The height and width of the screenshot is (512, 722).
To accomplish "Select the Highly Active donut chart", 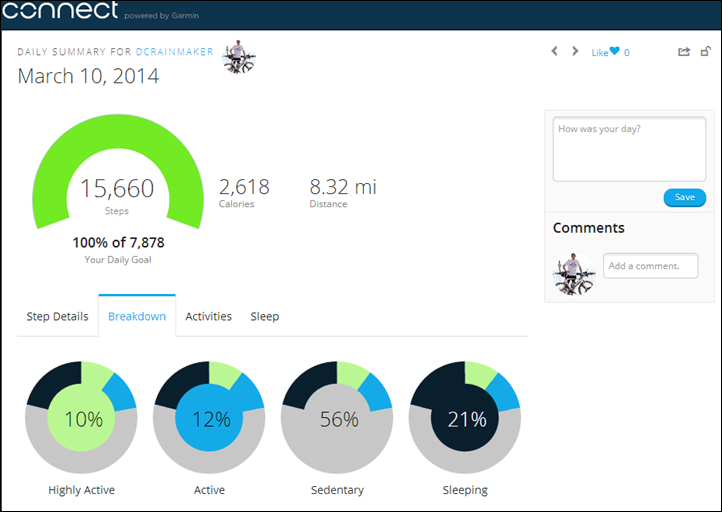I will point(82,418).
